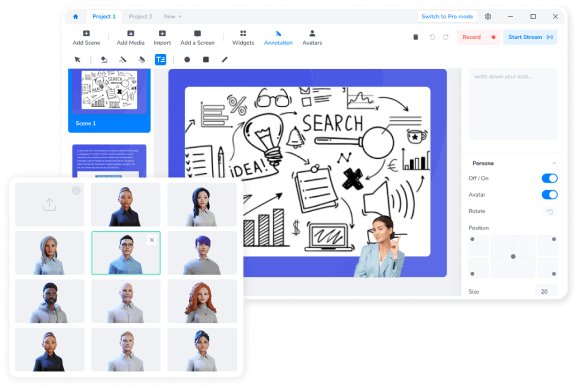Deselect the chosen avatar via its X
Image resolution: width=578 pixels, height=389 pixels.
(x=152, y=240)
